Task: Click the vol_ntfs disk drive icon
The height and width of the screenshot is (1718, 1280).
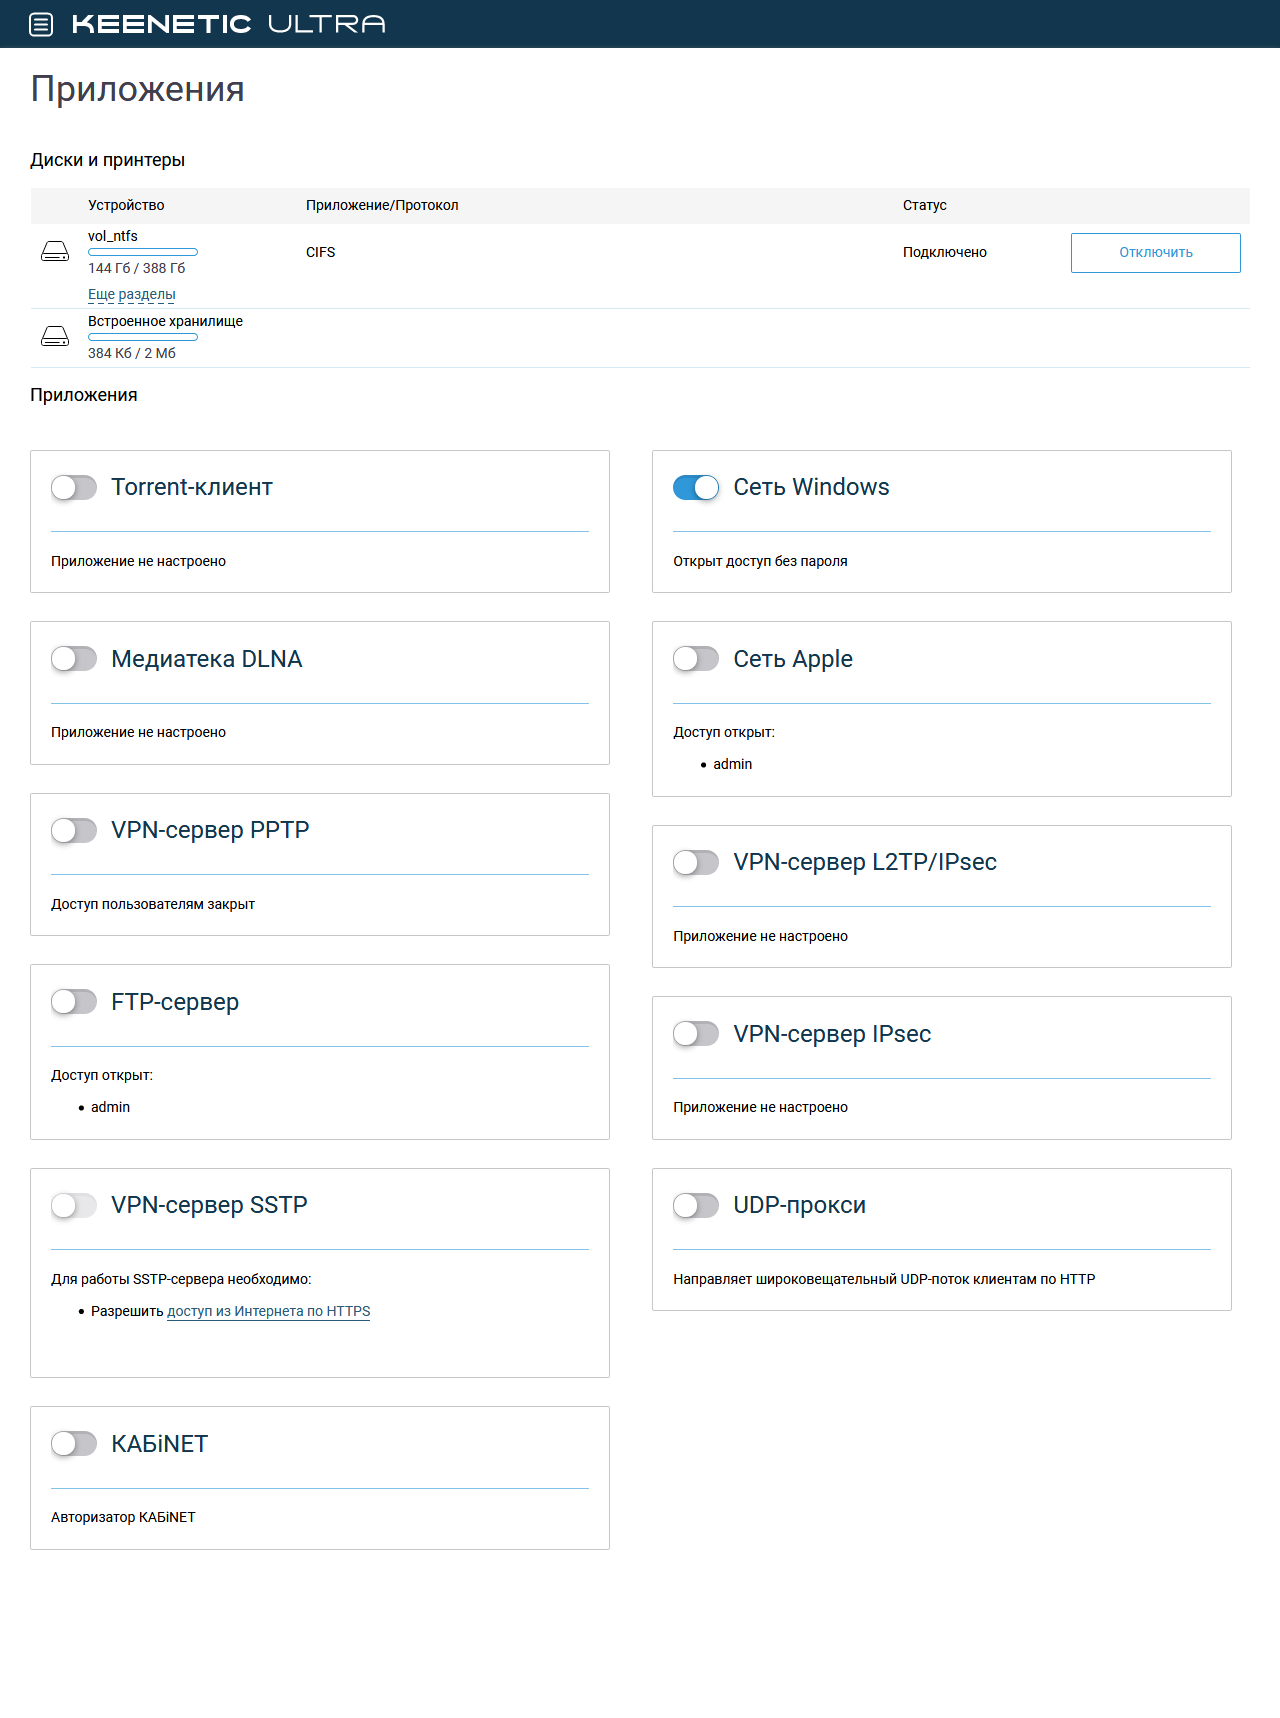Action: (x=55, y=252)
